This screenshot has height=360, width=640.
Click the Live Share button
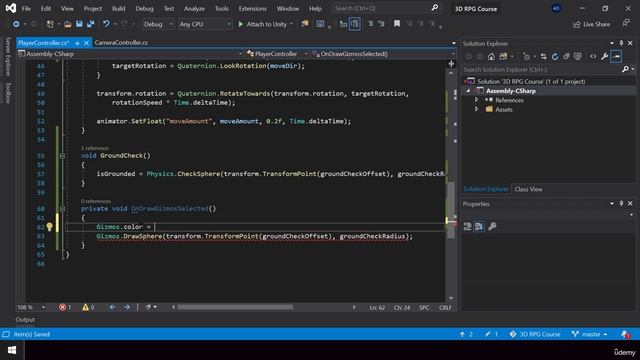(x=591, y=24)
